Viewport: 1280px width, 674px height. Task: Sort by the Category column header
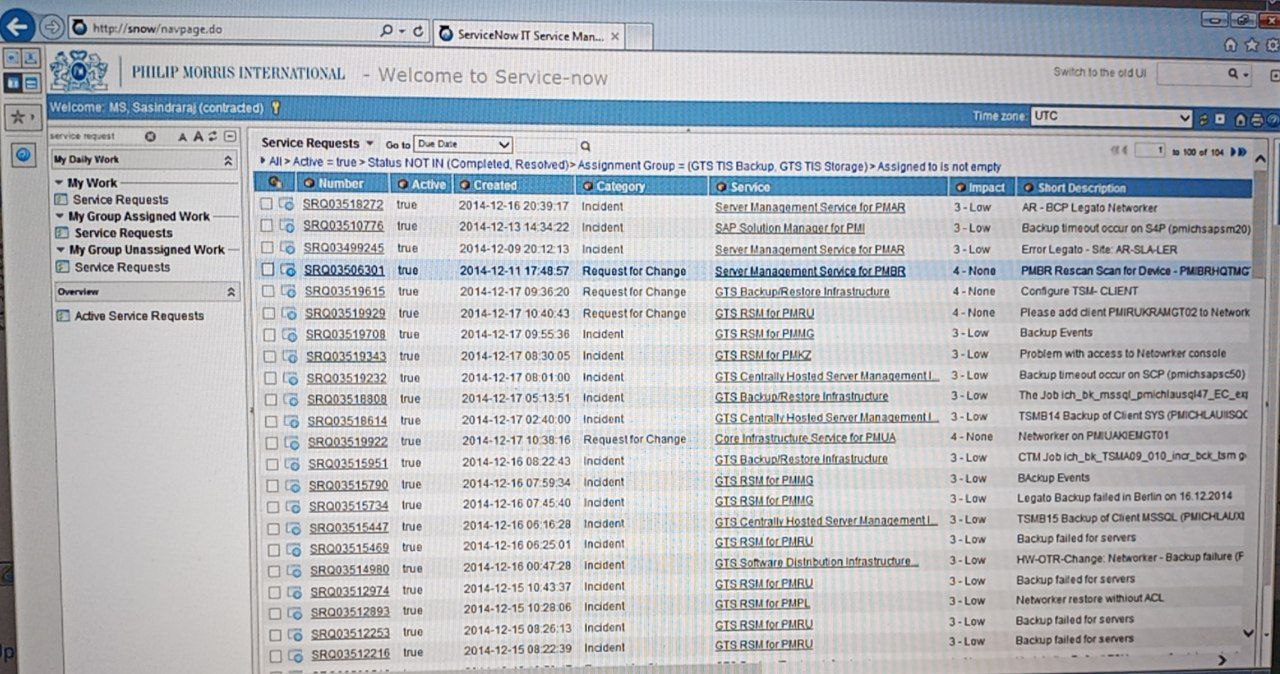click(x=620, y=186)
